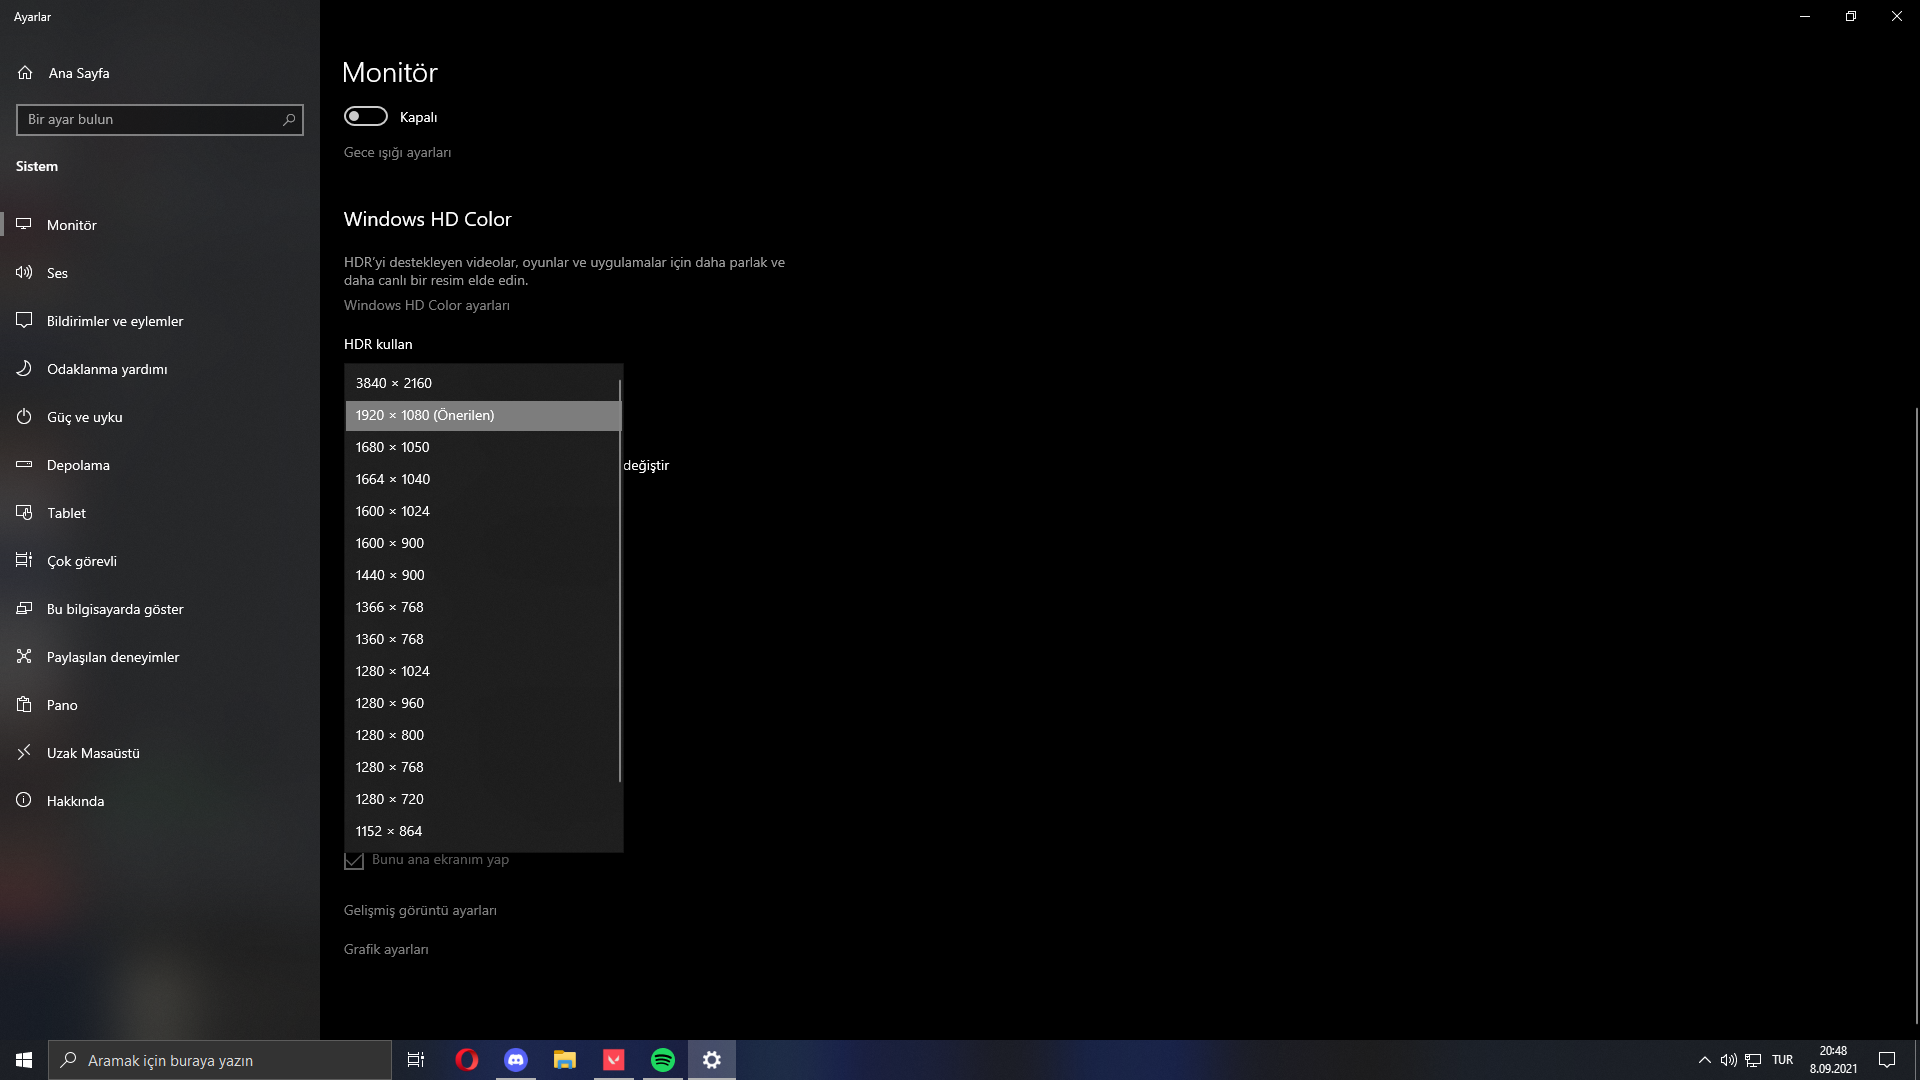The width and height of the screenshot is (1920, 1080).
Task: Click the resolution list scrollbar
Action: (x=620, y=580)
